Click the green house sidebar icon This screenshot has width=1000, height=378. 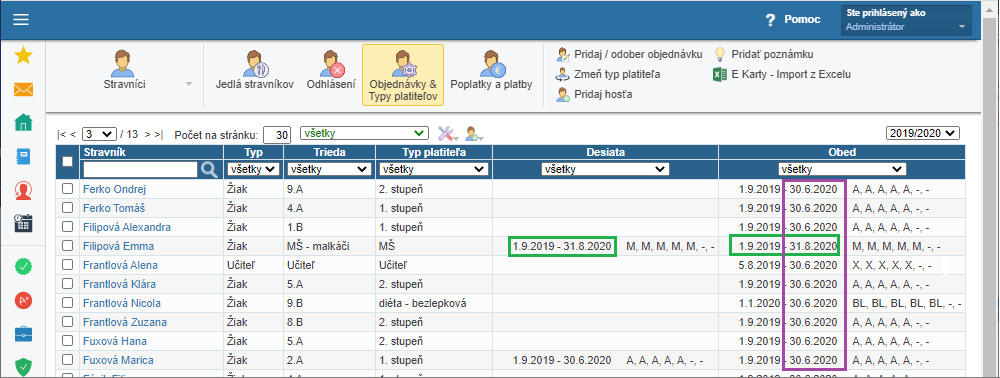coord(24,122)
